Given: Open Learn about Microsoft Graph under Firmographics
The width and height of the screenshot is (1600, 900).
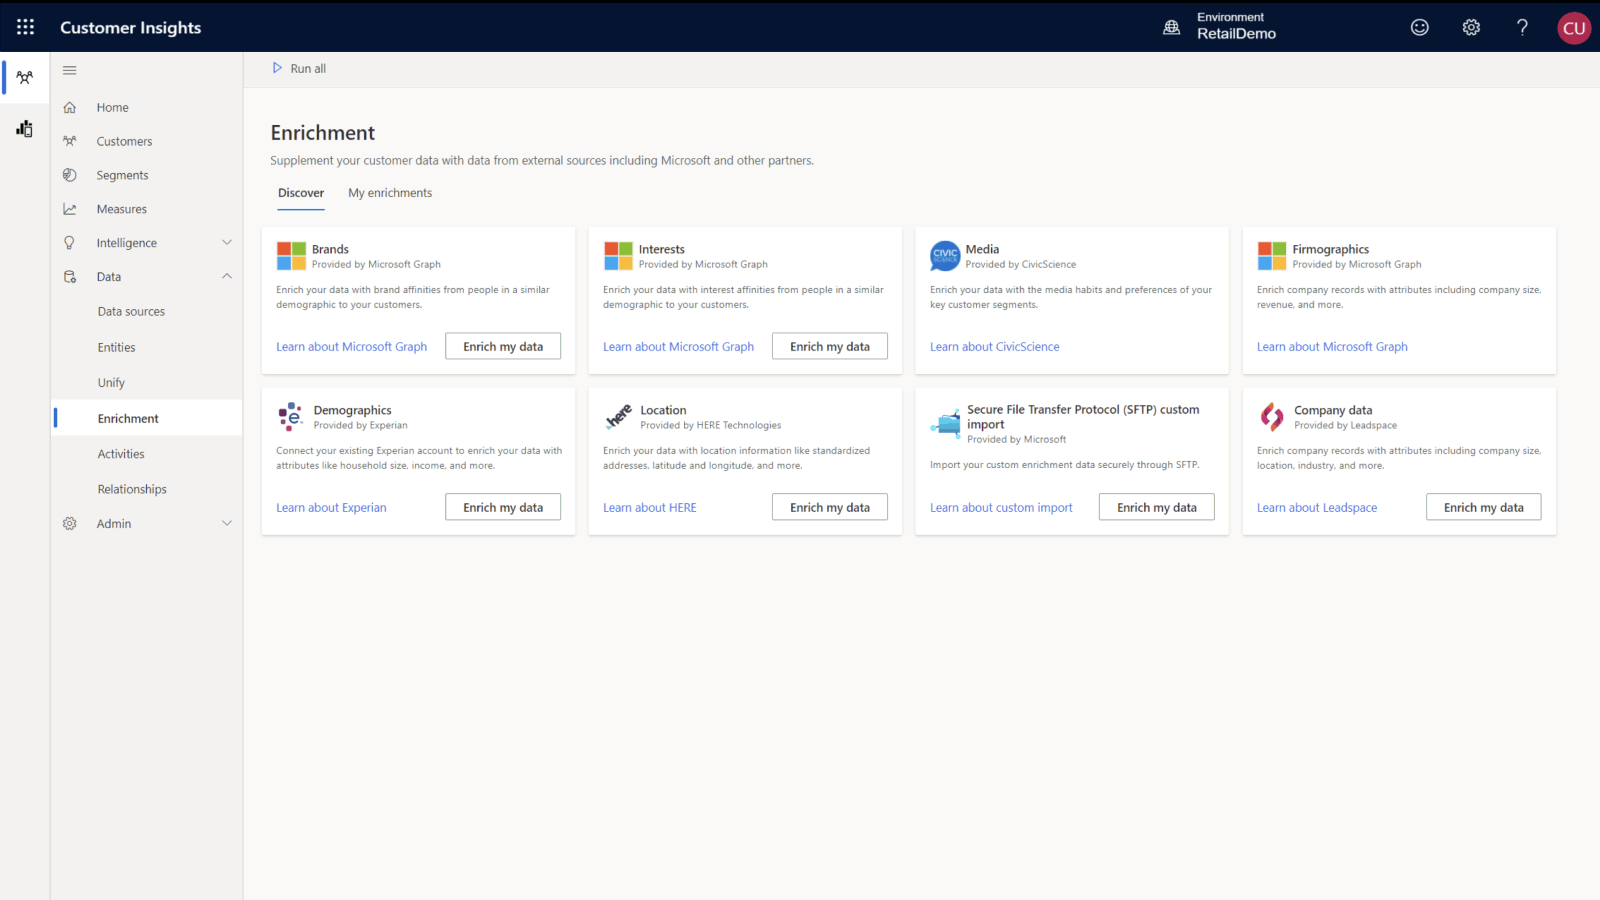Looking at the screenshot, I should [1332, 347].
